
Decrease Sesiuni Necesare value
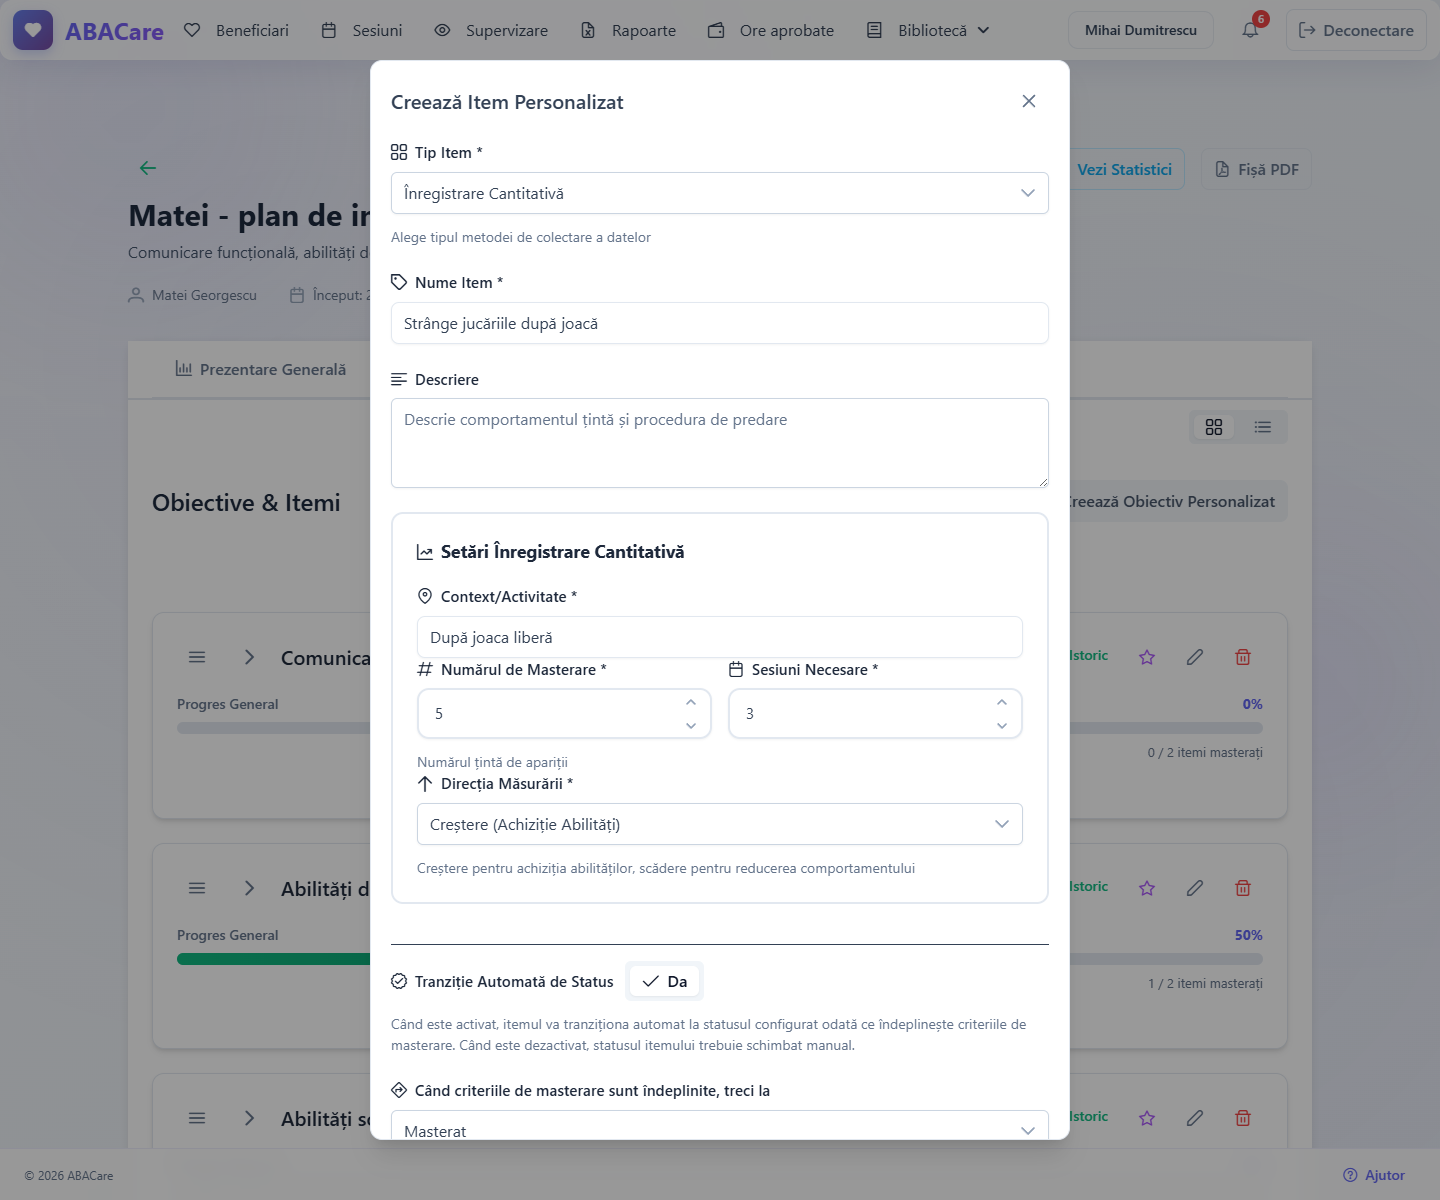(x=1002, y=726)
